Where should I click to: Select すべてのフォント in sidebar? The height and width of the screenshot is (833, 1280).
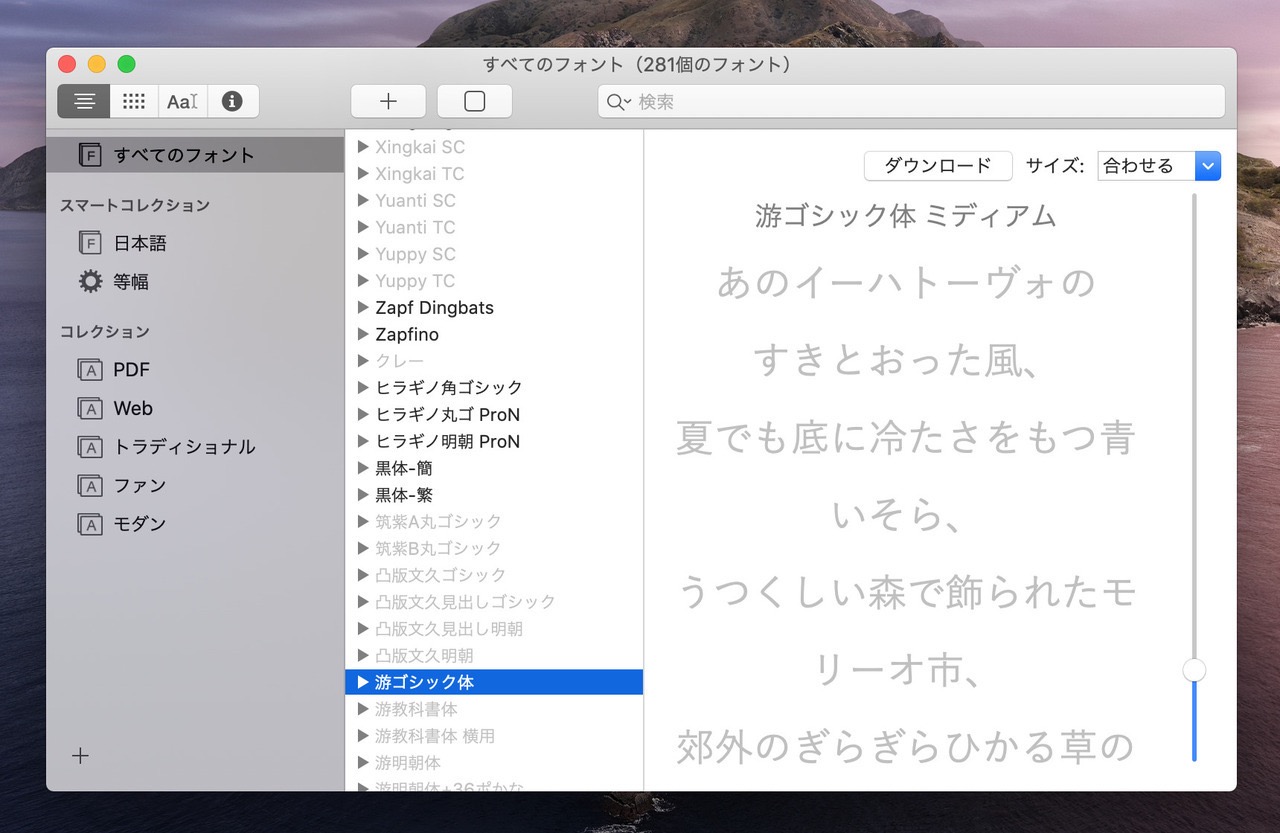pos(195,155)
